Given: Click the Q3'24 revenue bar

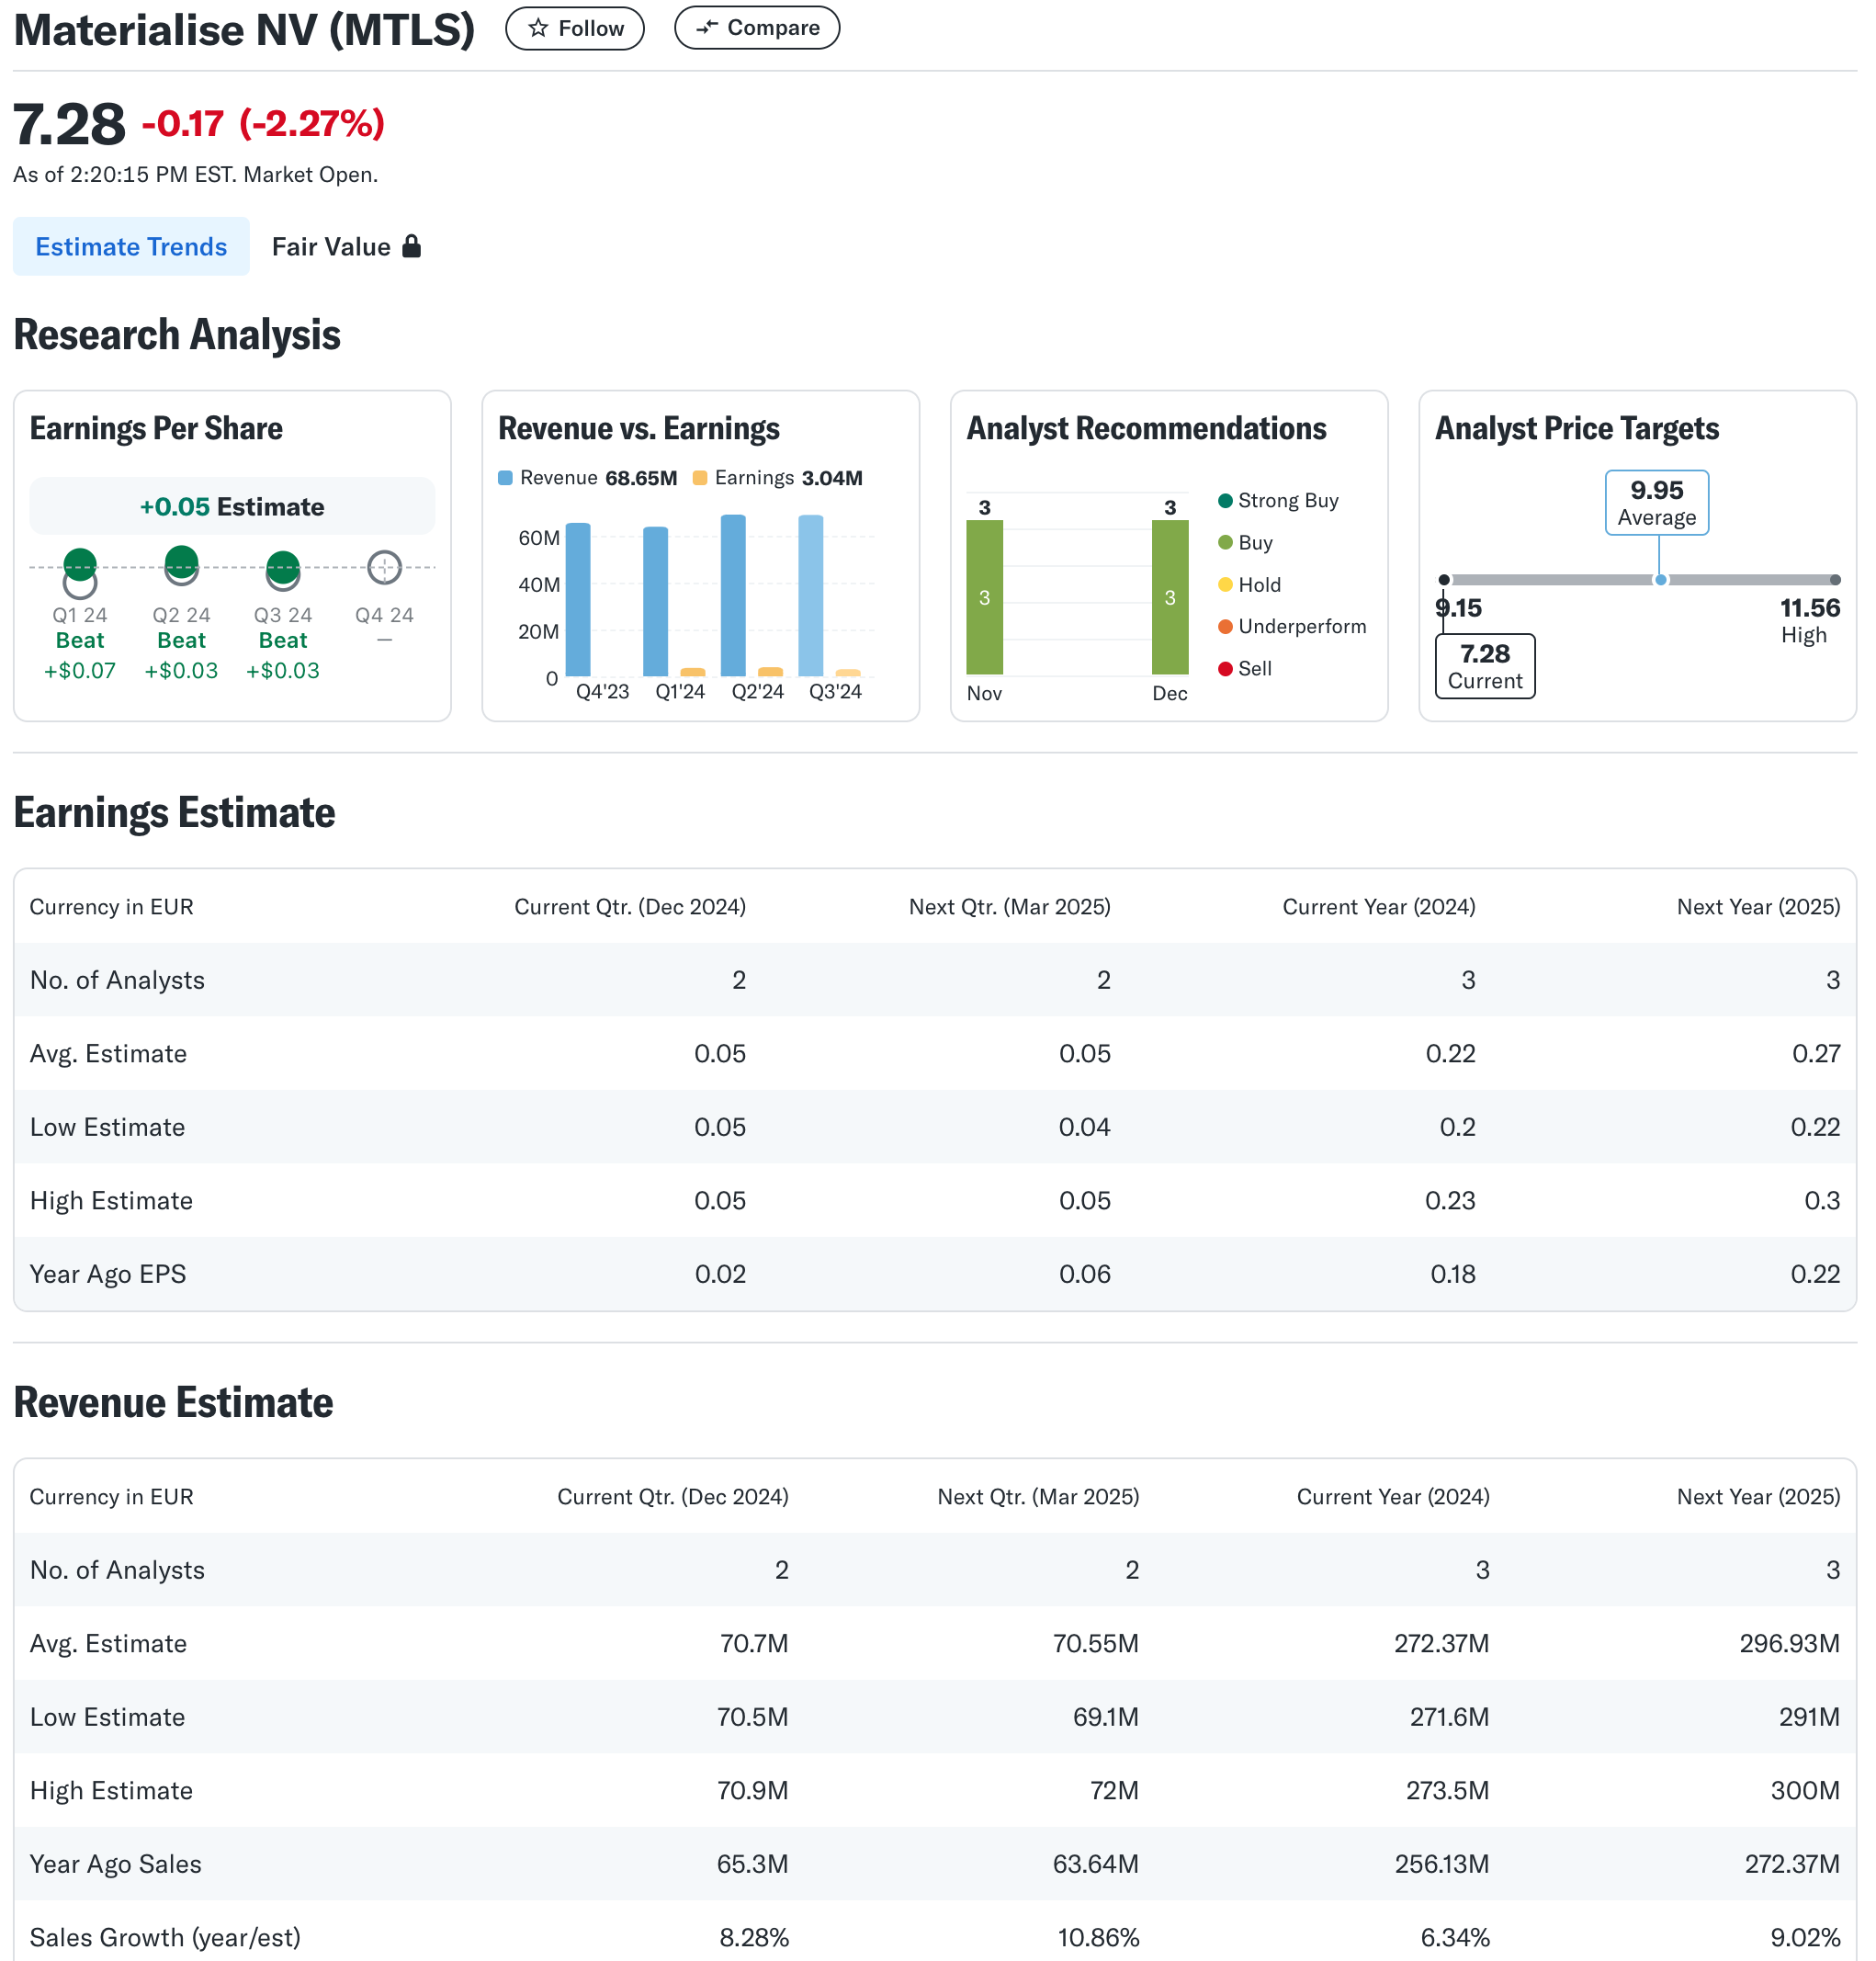Looking at the screenshot, I should 810,595.
